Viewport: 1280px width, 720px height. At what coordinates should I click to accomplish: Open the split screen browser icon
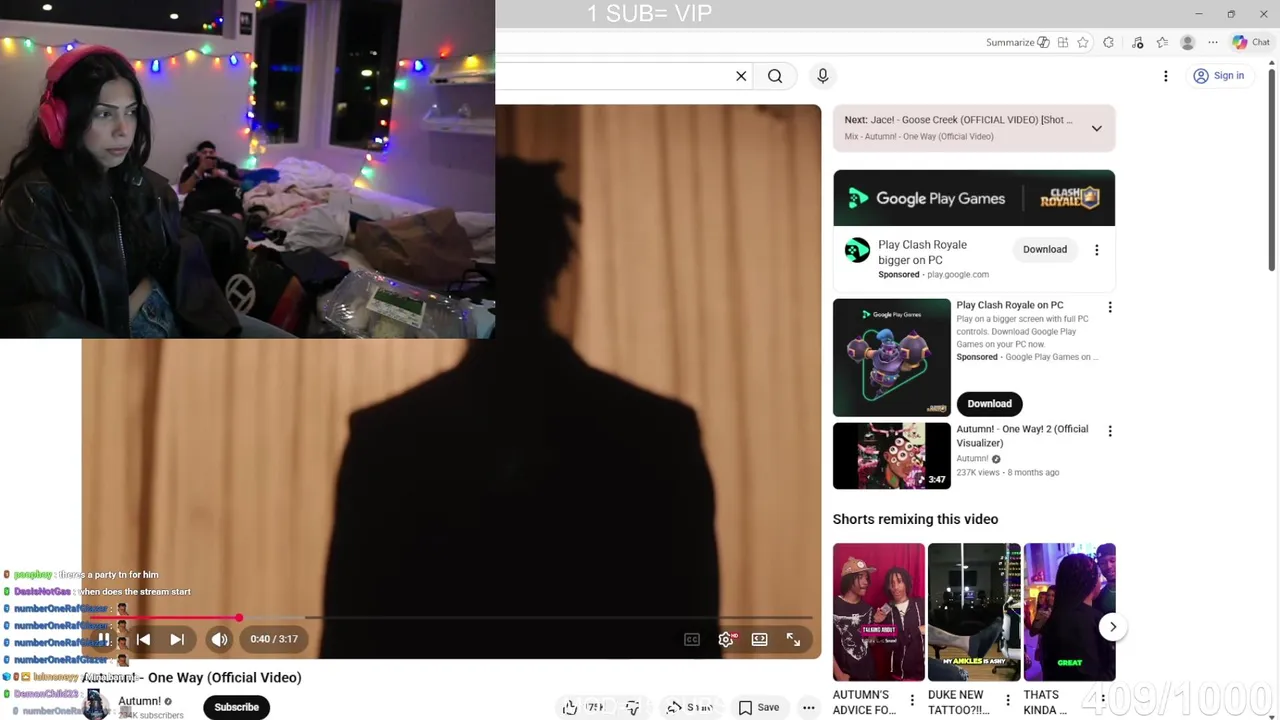pyautogui.click(x=1063, y=42)
